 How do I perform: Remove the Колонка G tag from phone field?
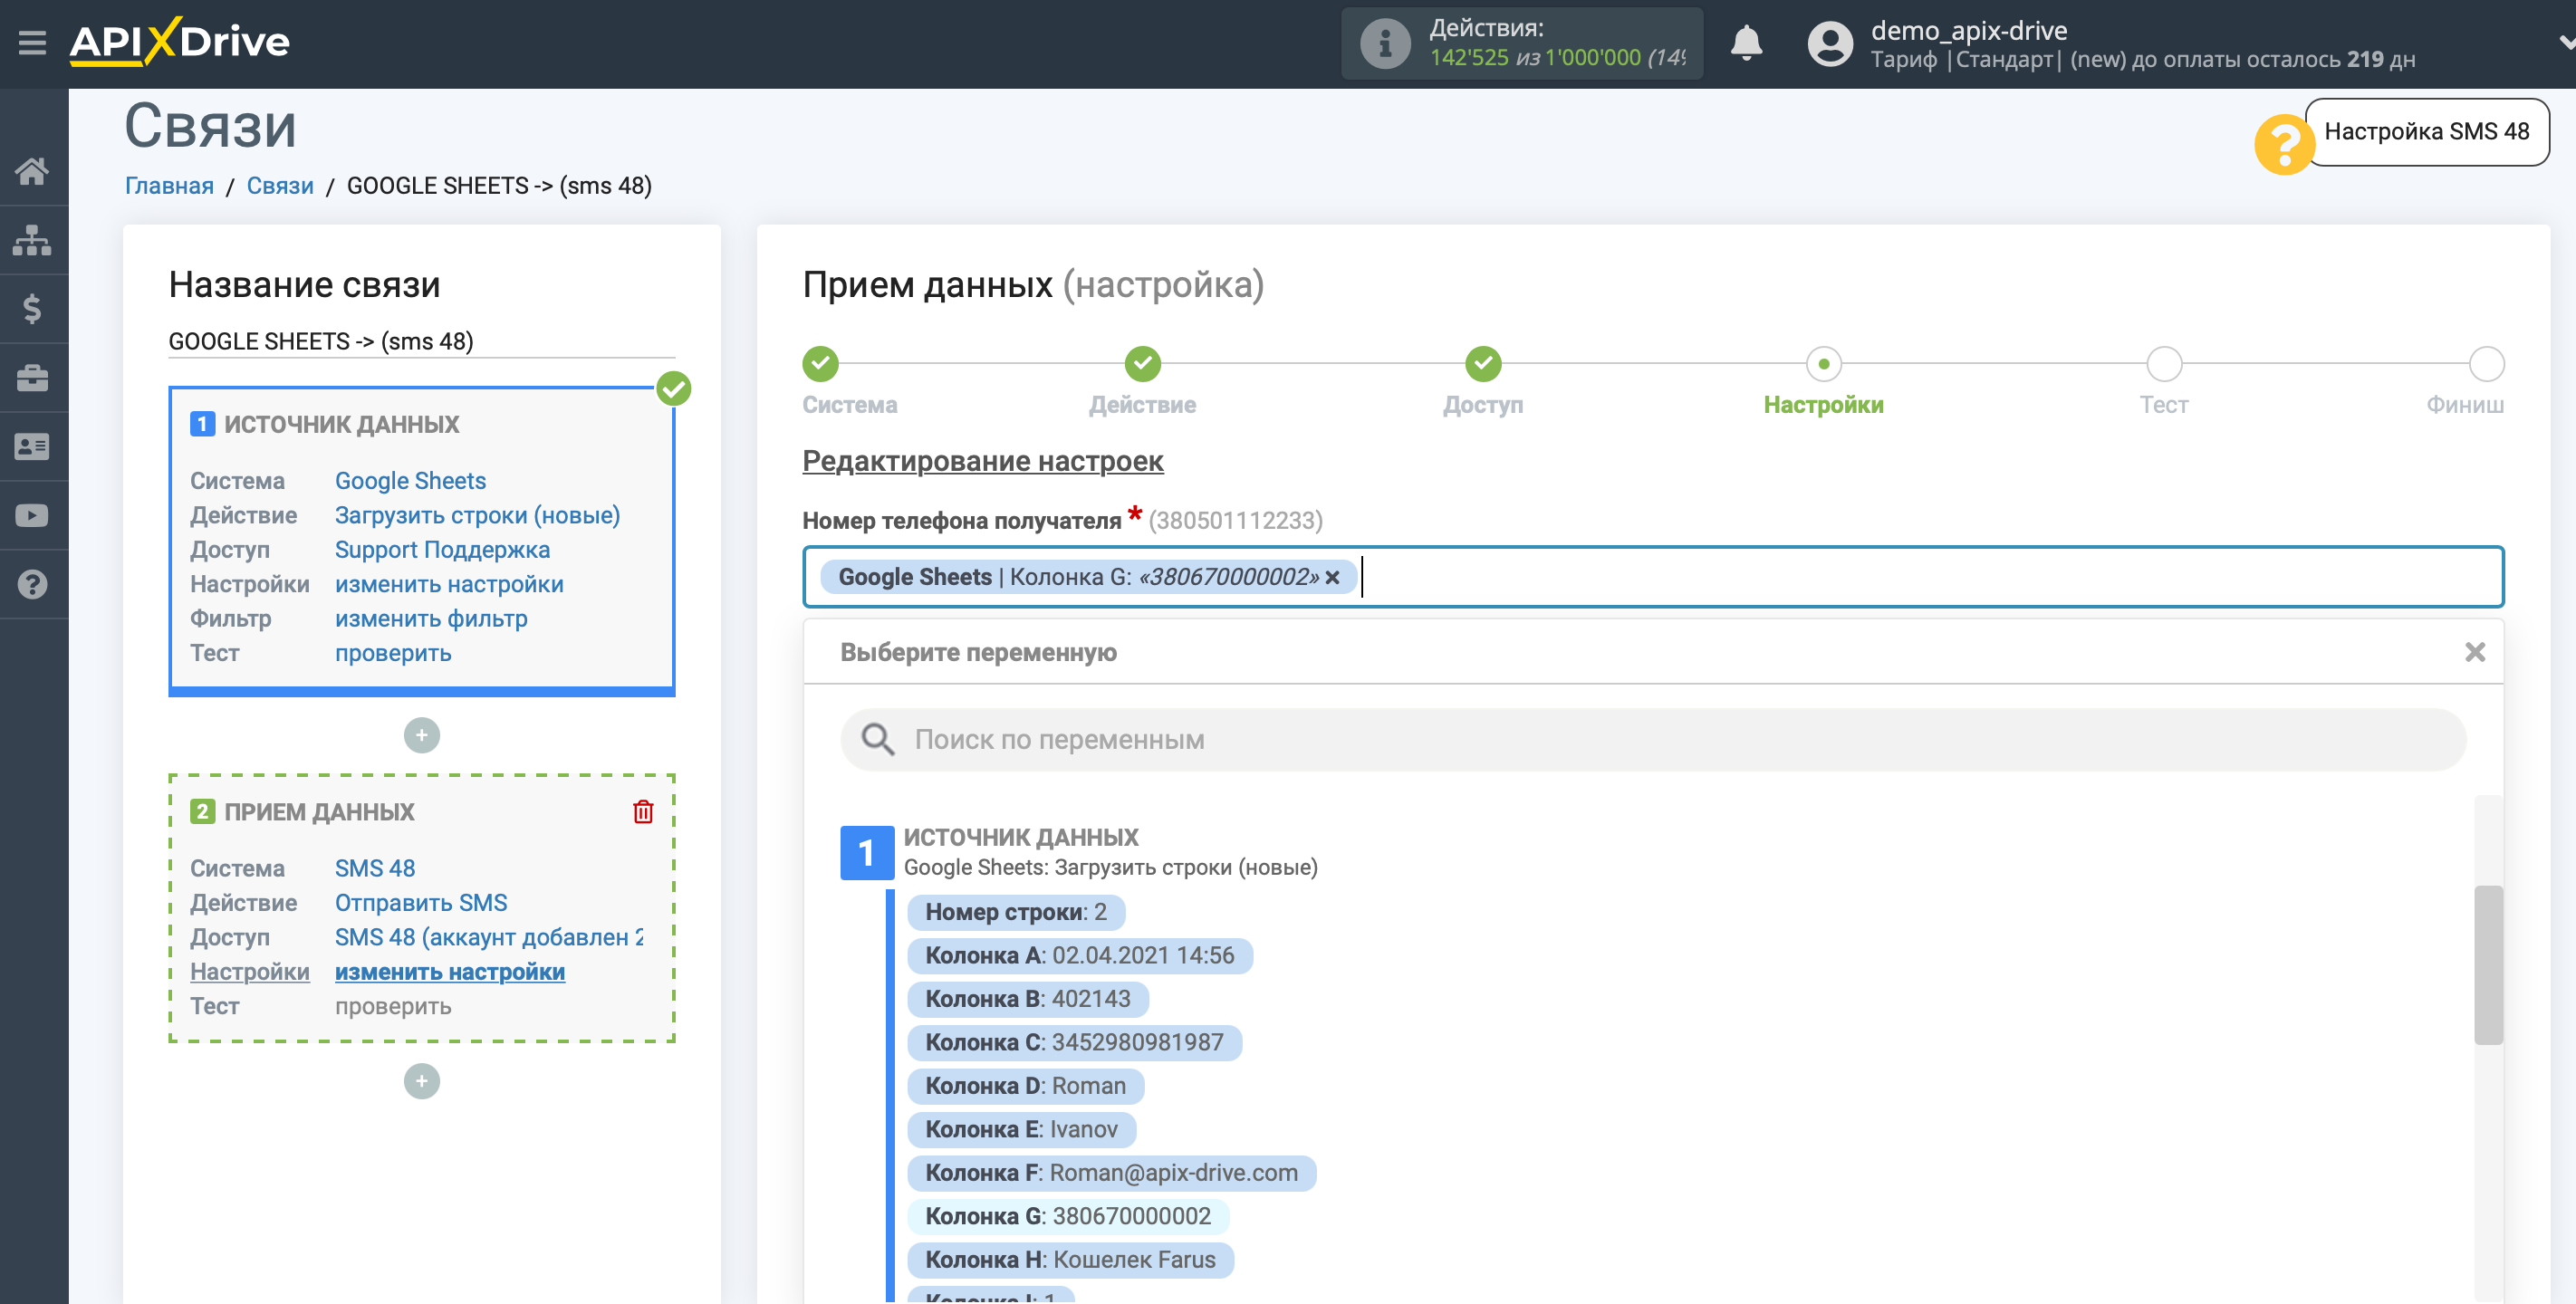pos(1332,577)
